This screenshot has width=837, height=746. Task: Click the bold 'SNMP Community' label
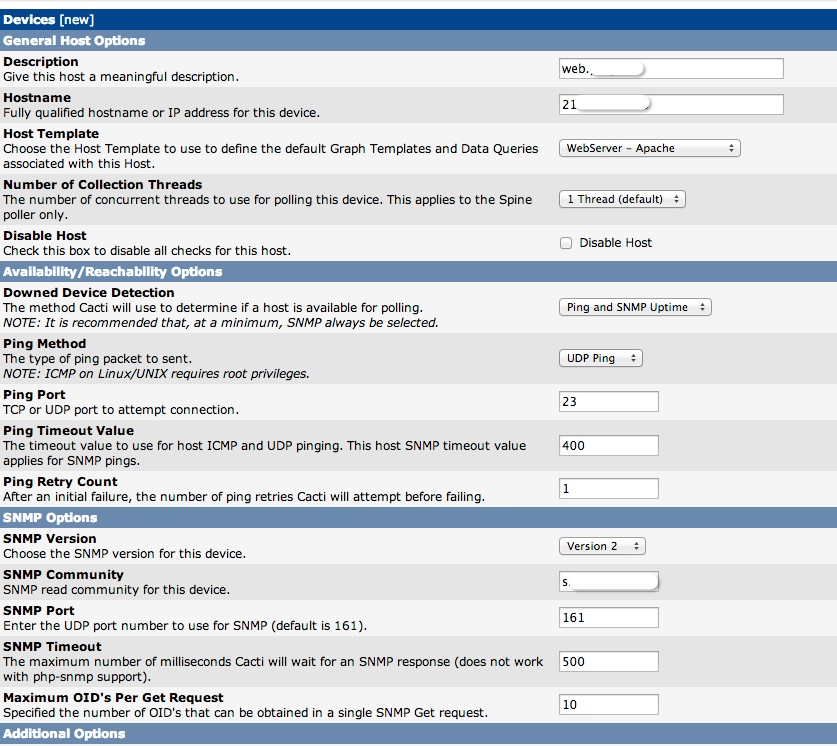[63, 575]
